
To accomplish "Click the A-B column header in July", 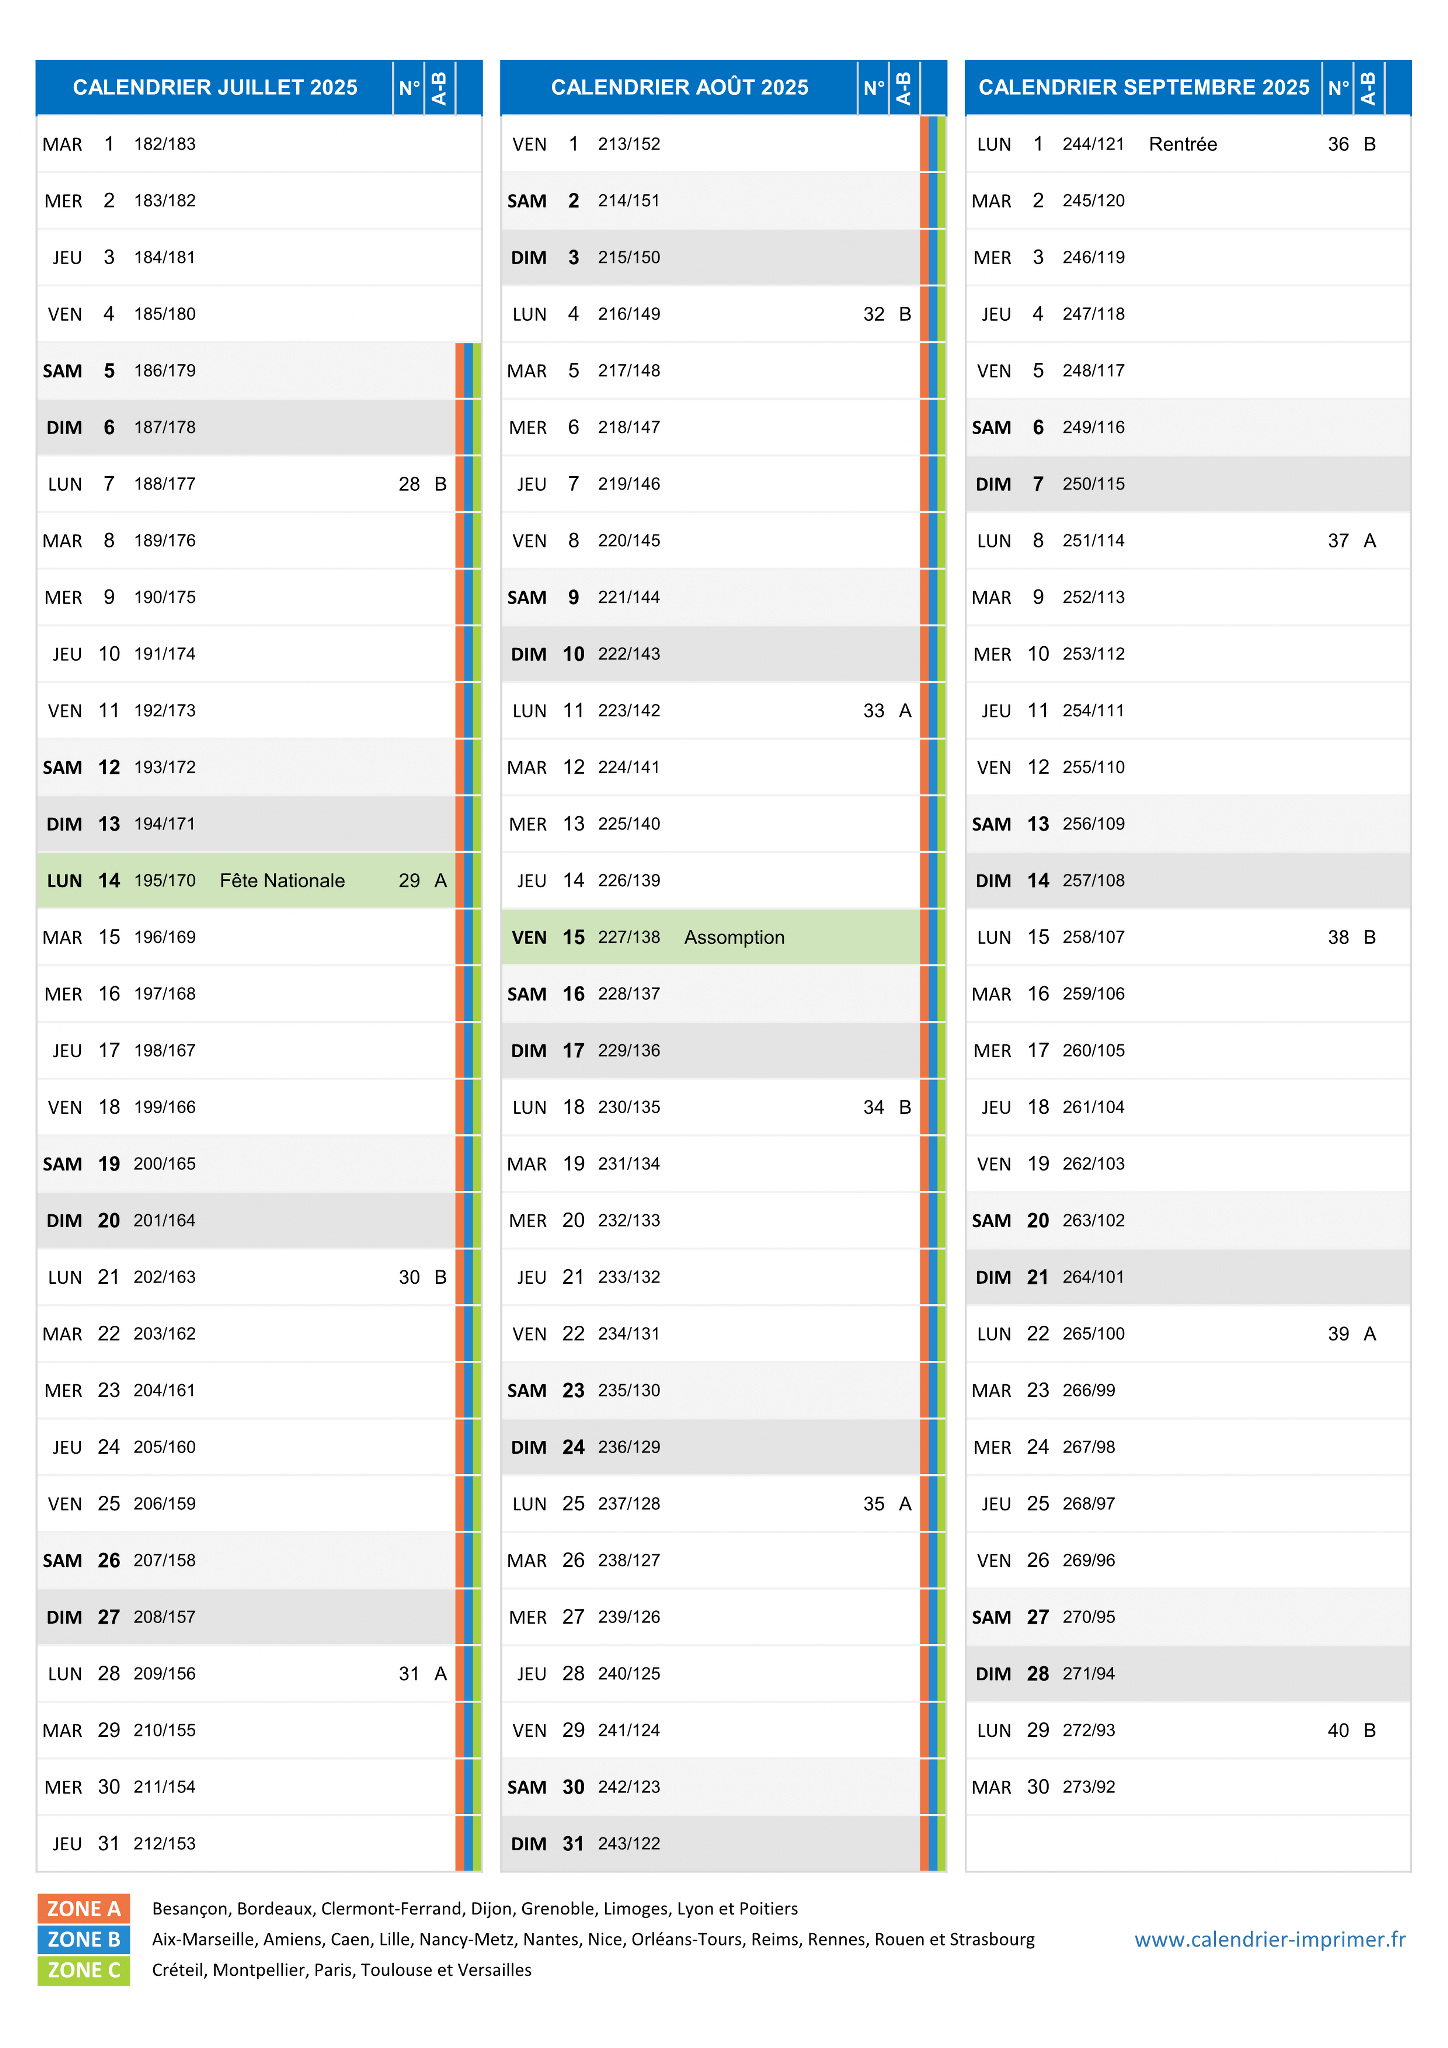I will click(439, 88).
